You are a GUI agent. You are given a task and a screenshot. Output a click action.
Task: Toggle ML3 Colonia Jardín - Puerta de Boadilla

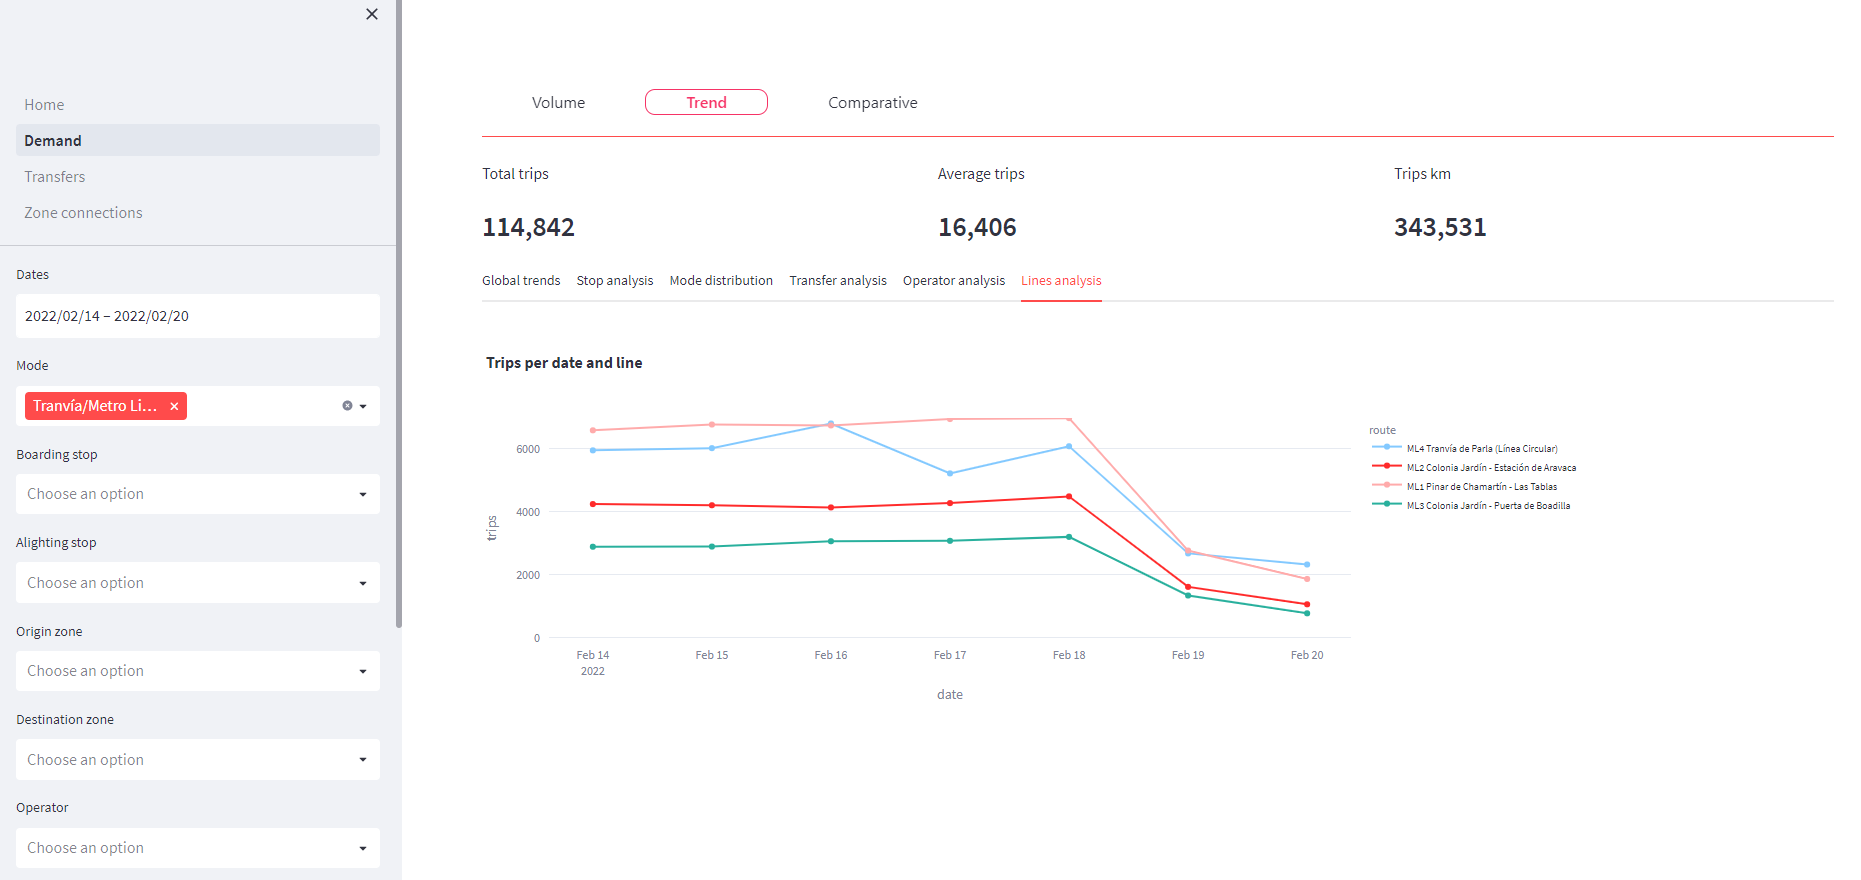pyautogui.click(x=1487, y=506)
